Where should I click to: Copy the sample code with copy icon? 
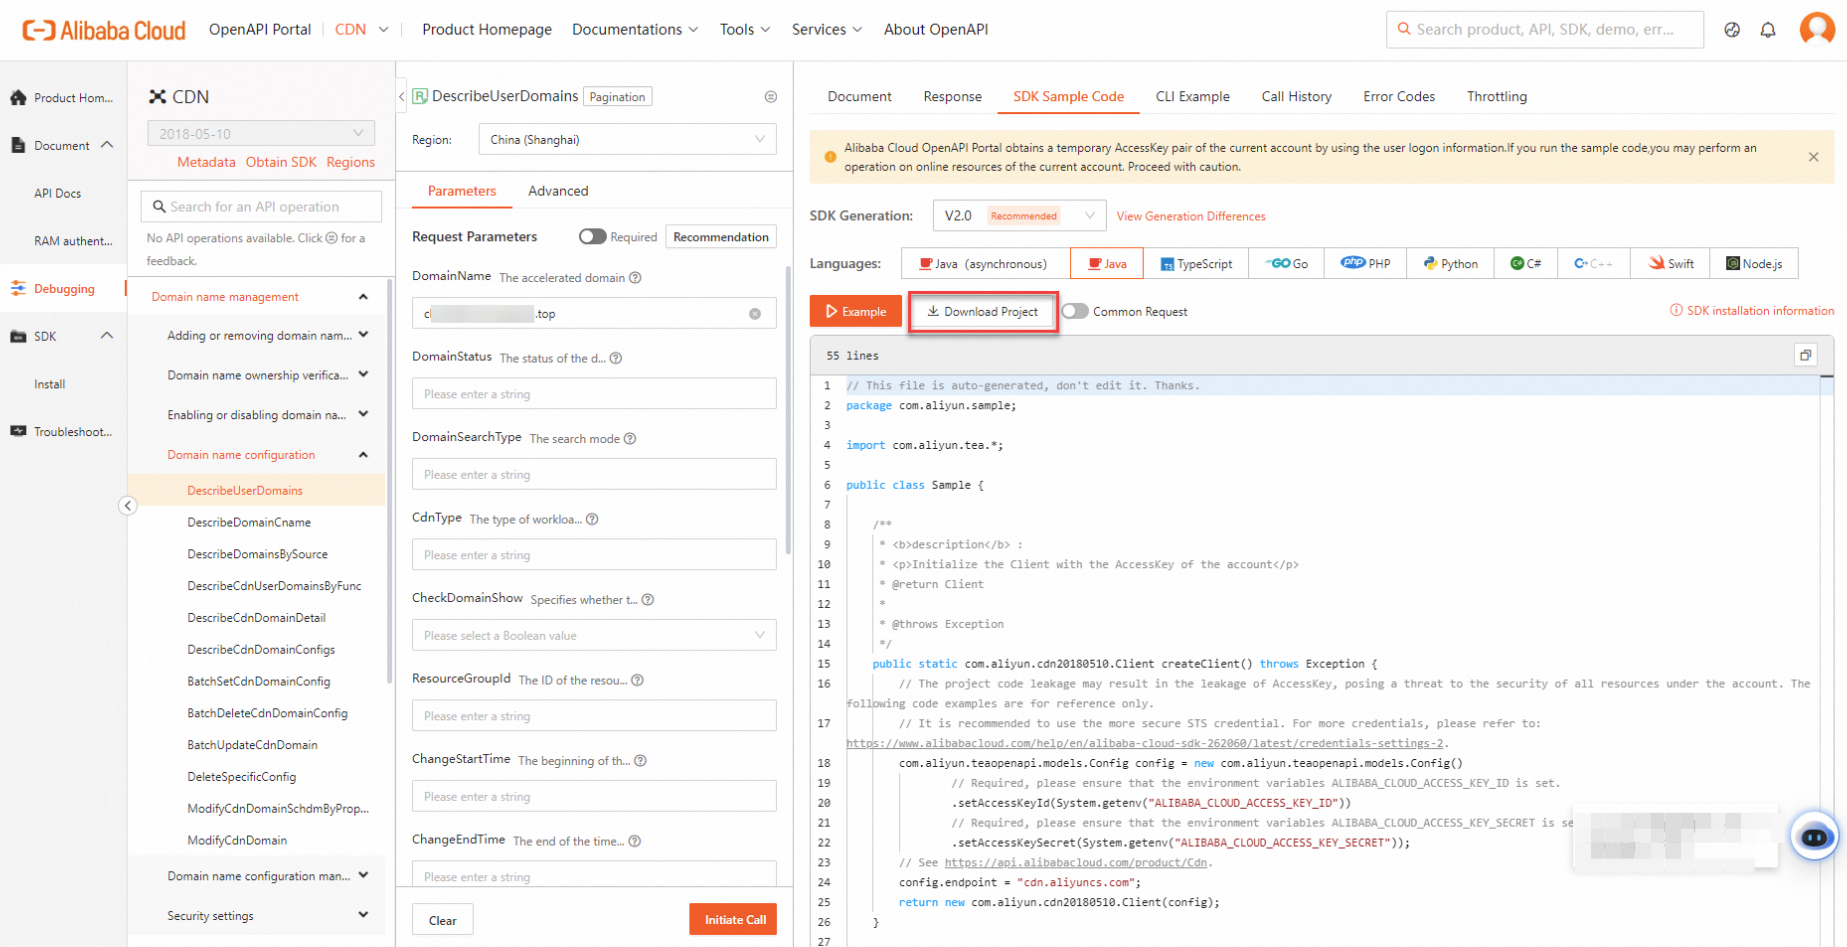point(1805,355)
